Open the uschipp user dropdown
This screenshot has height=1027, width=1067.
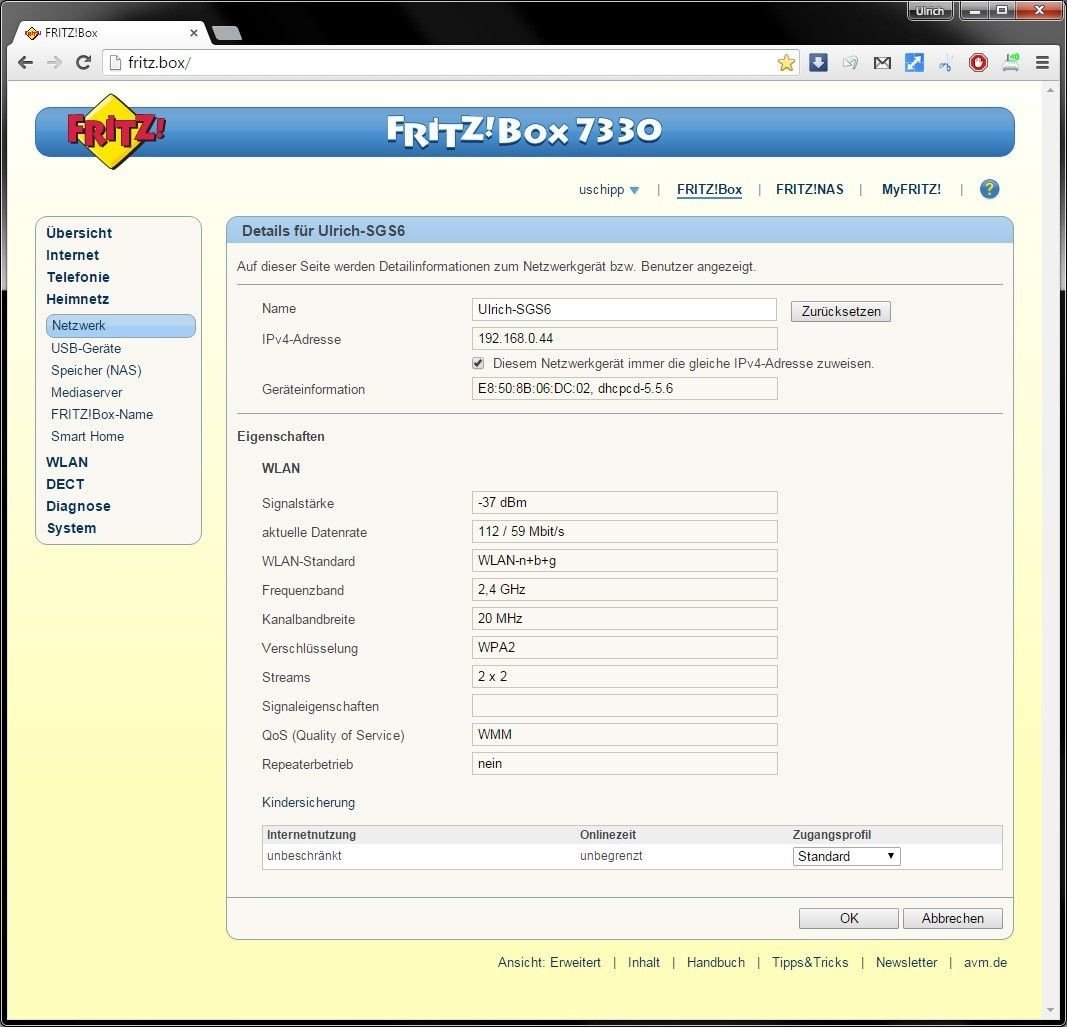[608, 190]
